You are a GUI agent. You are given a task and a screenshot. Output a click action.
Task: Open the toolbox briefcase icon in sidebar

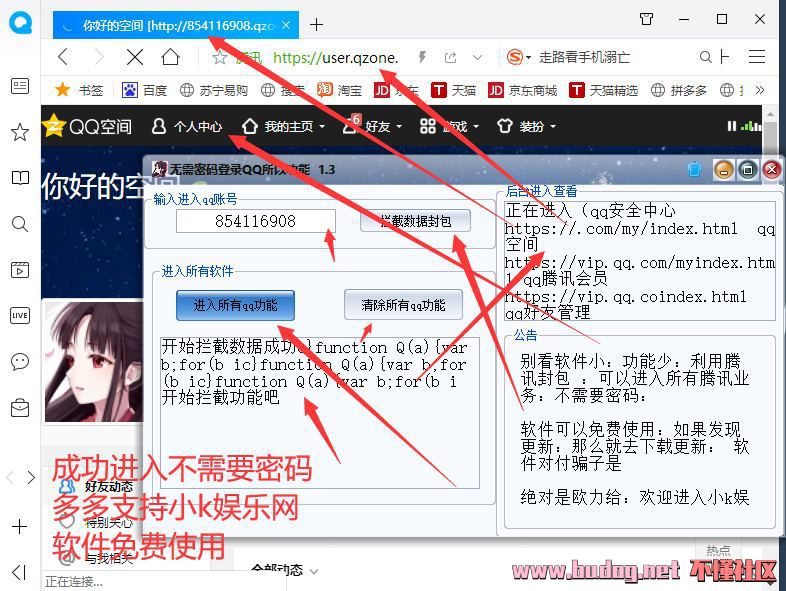19,407
